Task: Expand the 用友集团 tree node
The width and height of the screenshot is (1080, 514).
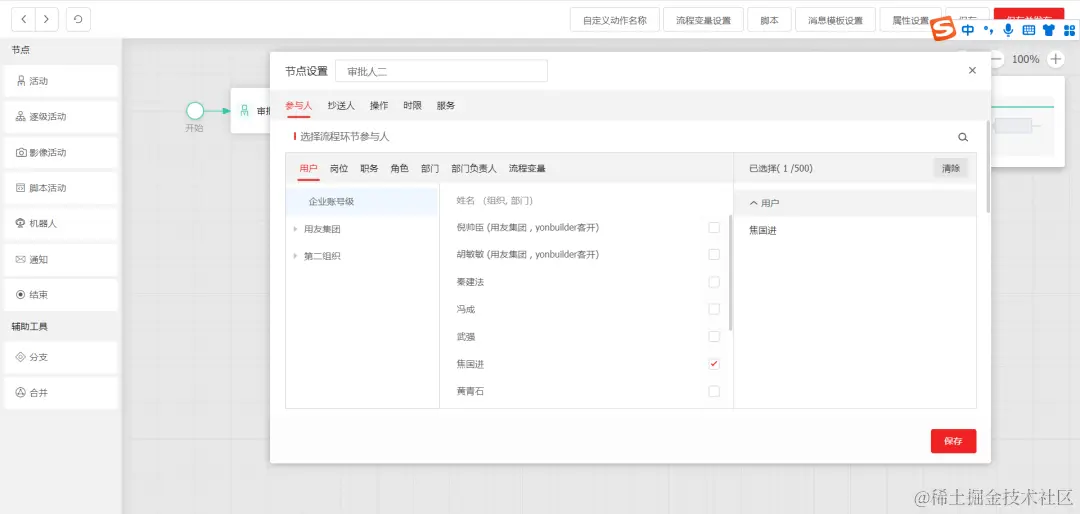Action: pyautogui.click(x=295, y=229)
